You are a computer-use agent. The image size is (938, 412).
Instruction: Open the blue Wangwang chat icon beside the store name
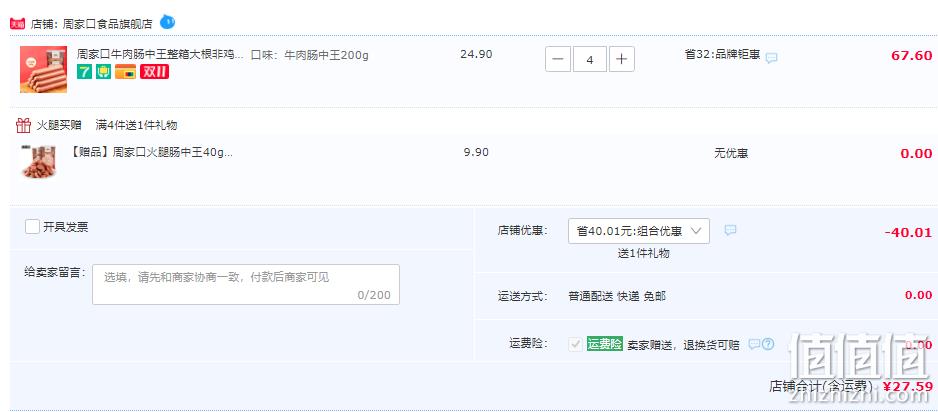(x=168, y=23)
